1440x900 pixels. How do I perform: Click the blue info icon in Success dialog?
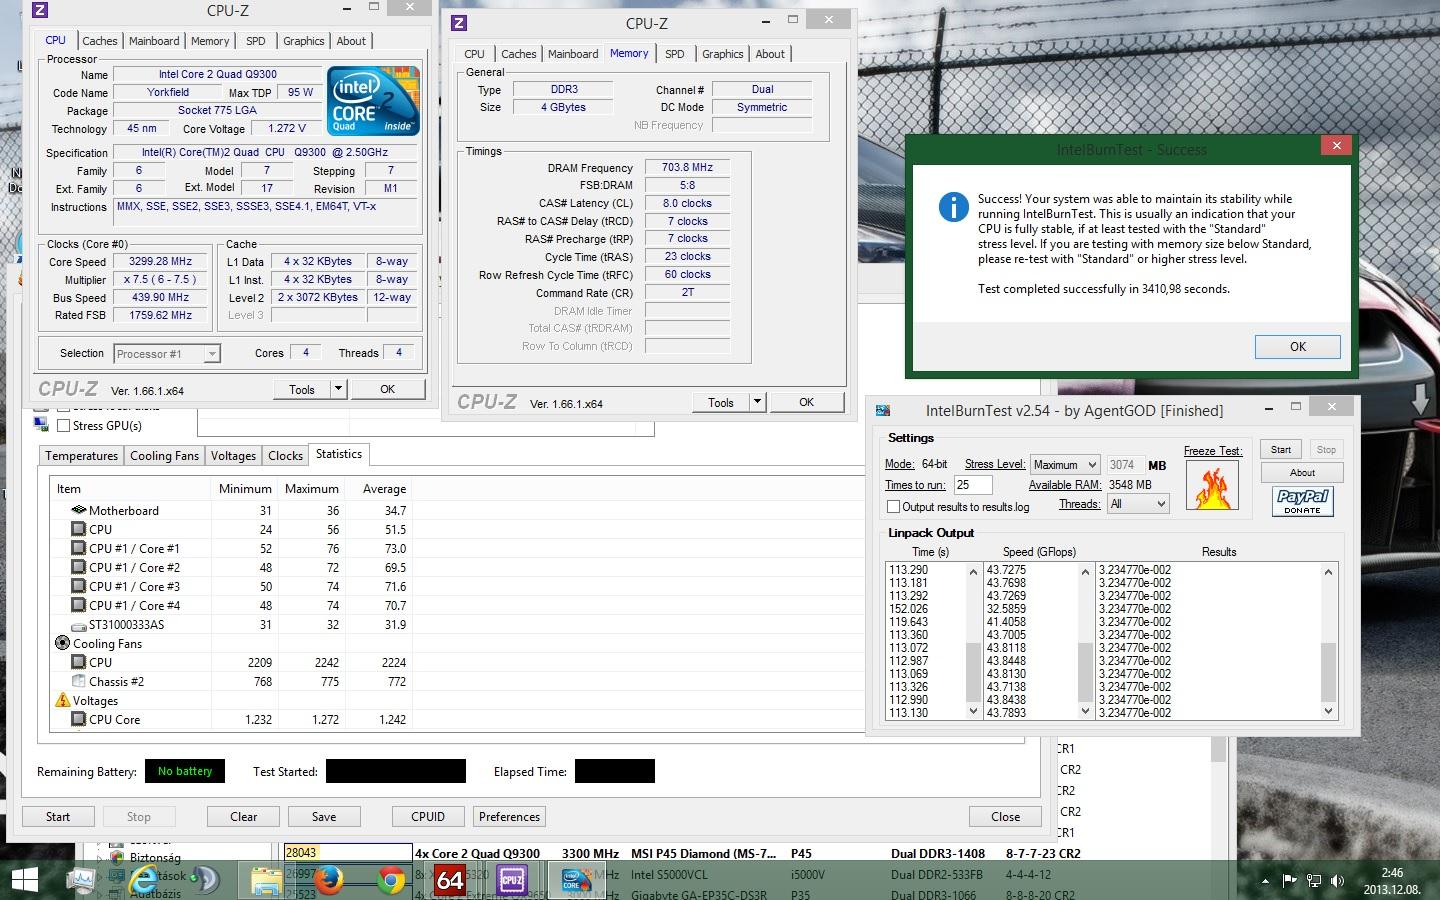pos(953,207)
